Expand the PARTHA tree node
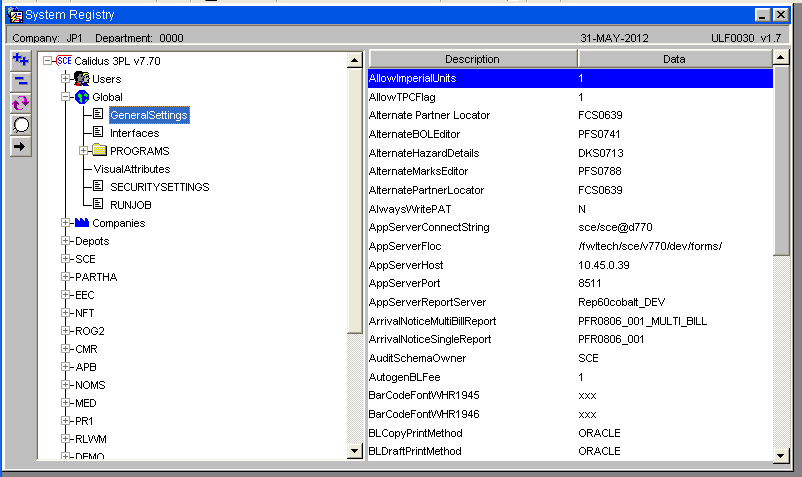The image size is (802, 477). 65,277
